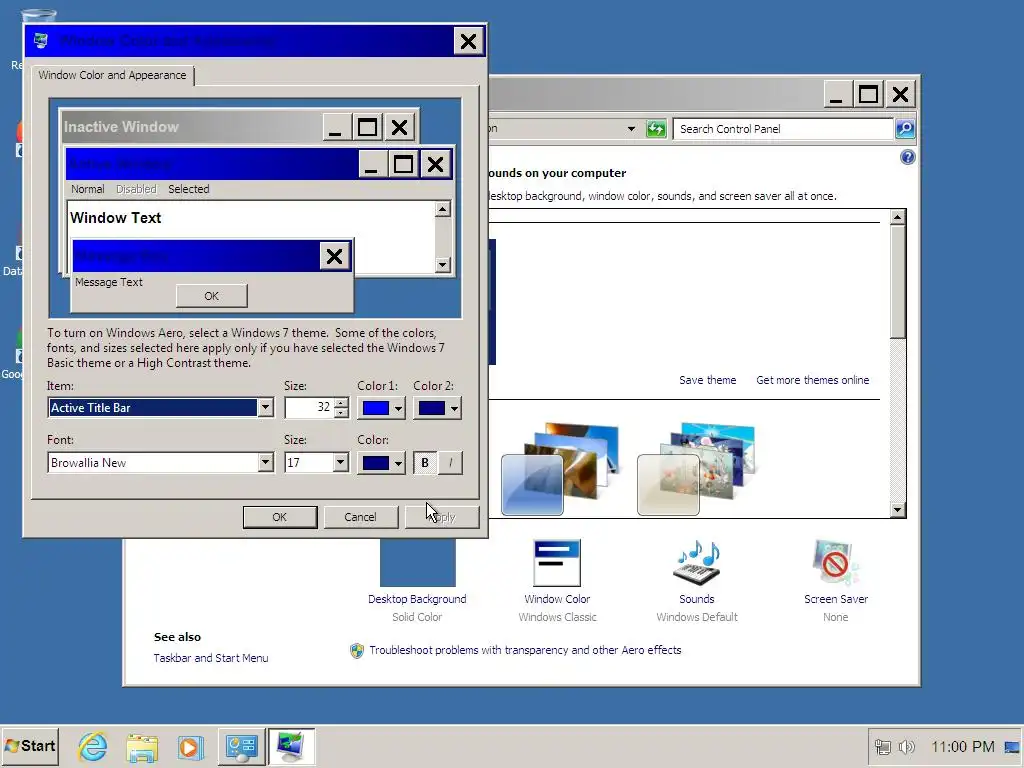Click Get more themes online link
Viewport: 1024px width, 768px height.
click(812, 380)
